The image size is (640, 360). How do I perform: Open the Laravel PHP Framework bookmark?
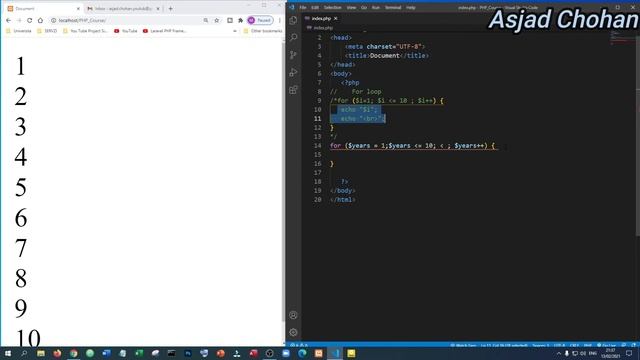tap(164, 31)
